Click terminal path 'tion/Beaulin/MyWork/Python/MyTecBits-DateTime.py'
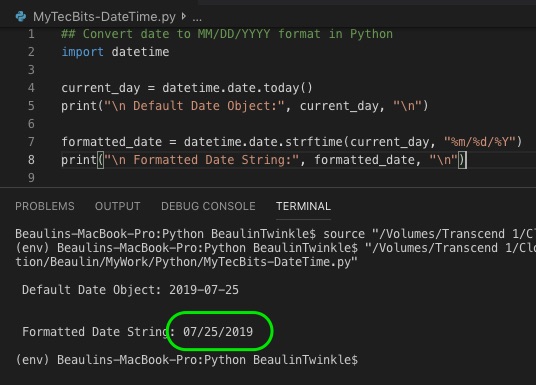536x385 pixels. point(186,262)
